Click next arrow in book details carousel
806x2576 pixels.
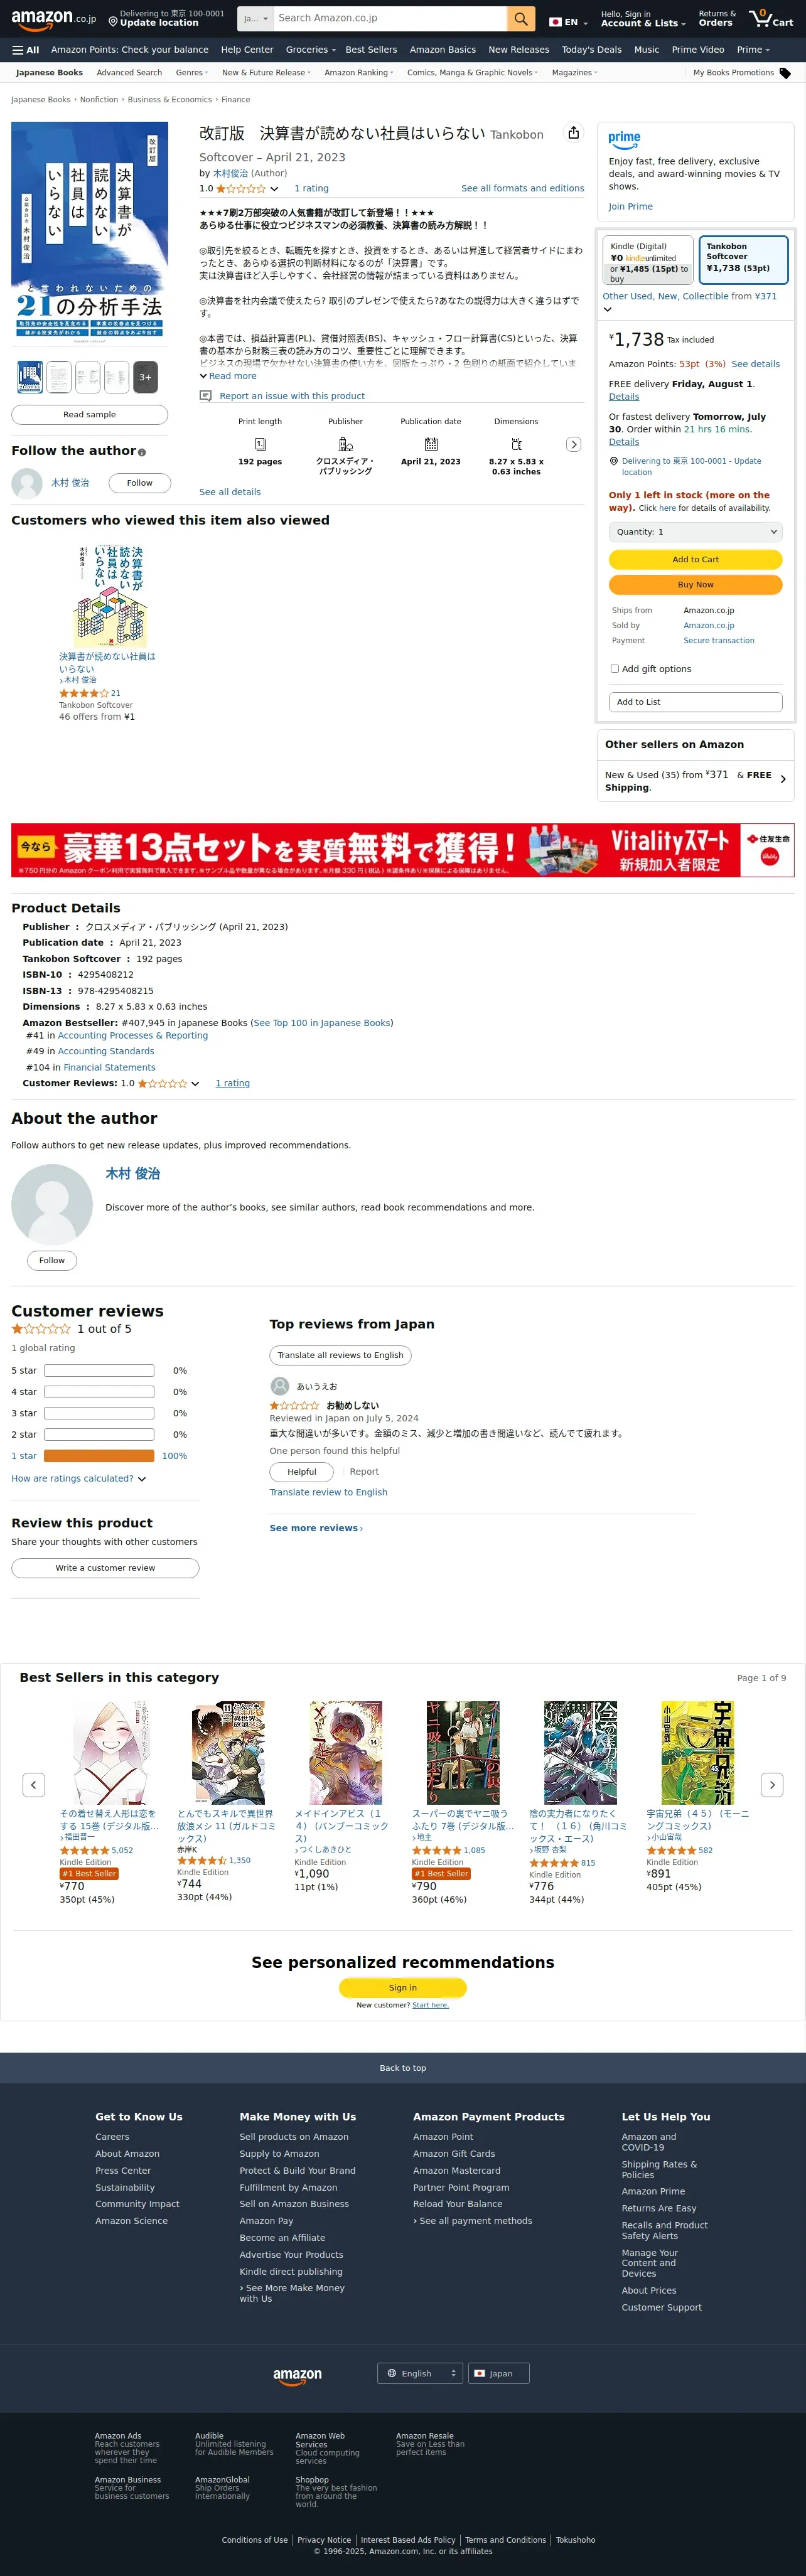point(573,445)
